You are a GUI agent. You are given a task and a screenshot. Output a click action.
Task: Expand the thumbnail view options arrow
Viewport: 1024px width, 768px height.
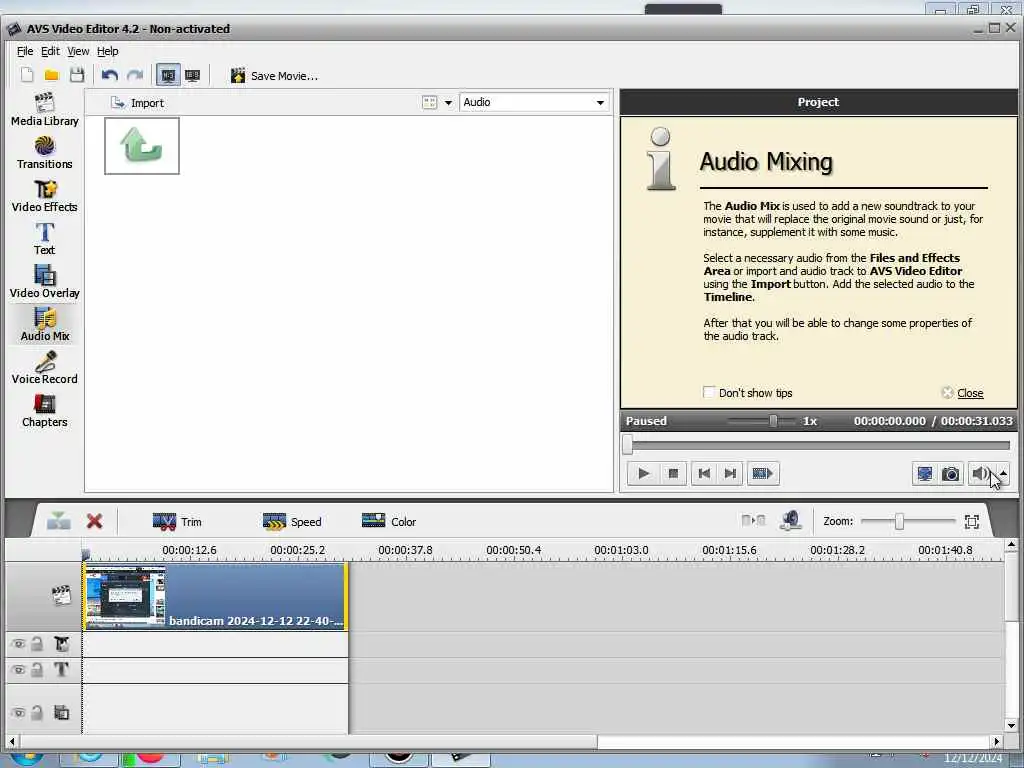(448, 103)
